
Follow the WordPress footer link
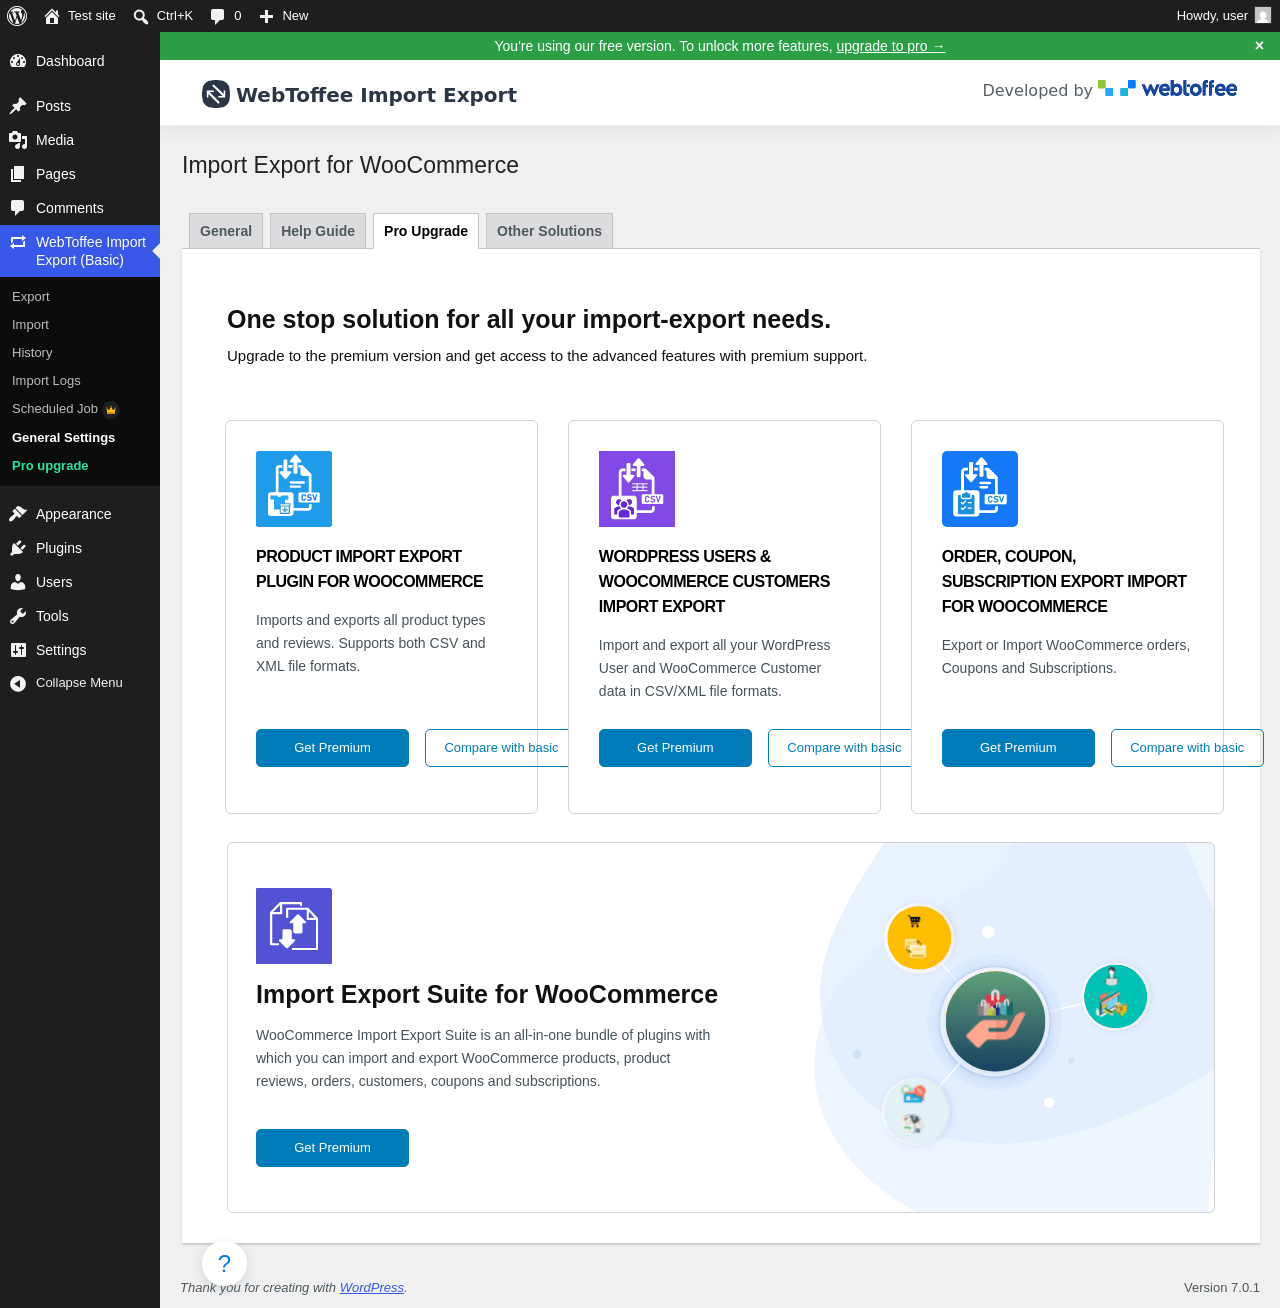[x=372, y=1288]
